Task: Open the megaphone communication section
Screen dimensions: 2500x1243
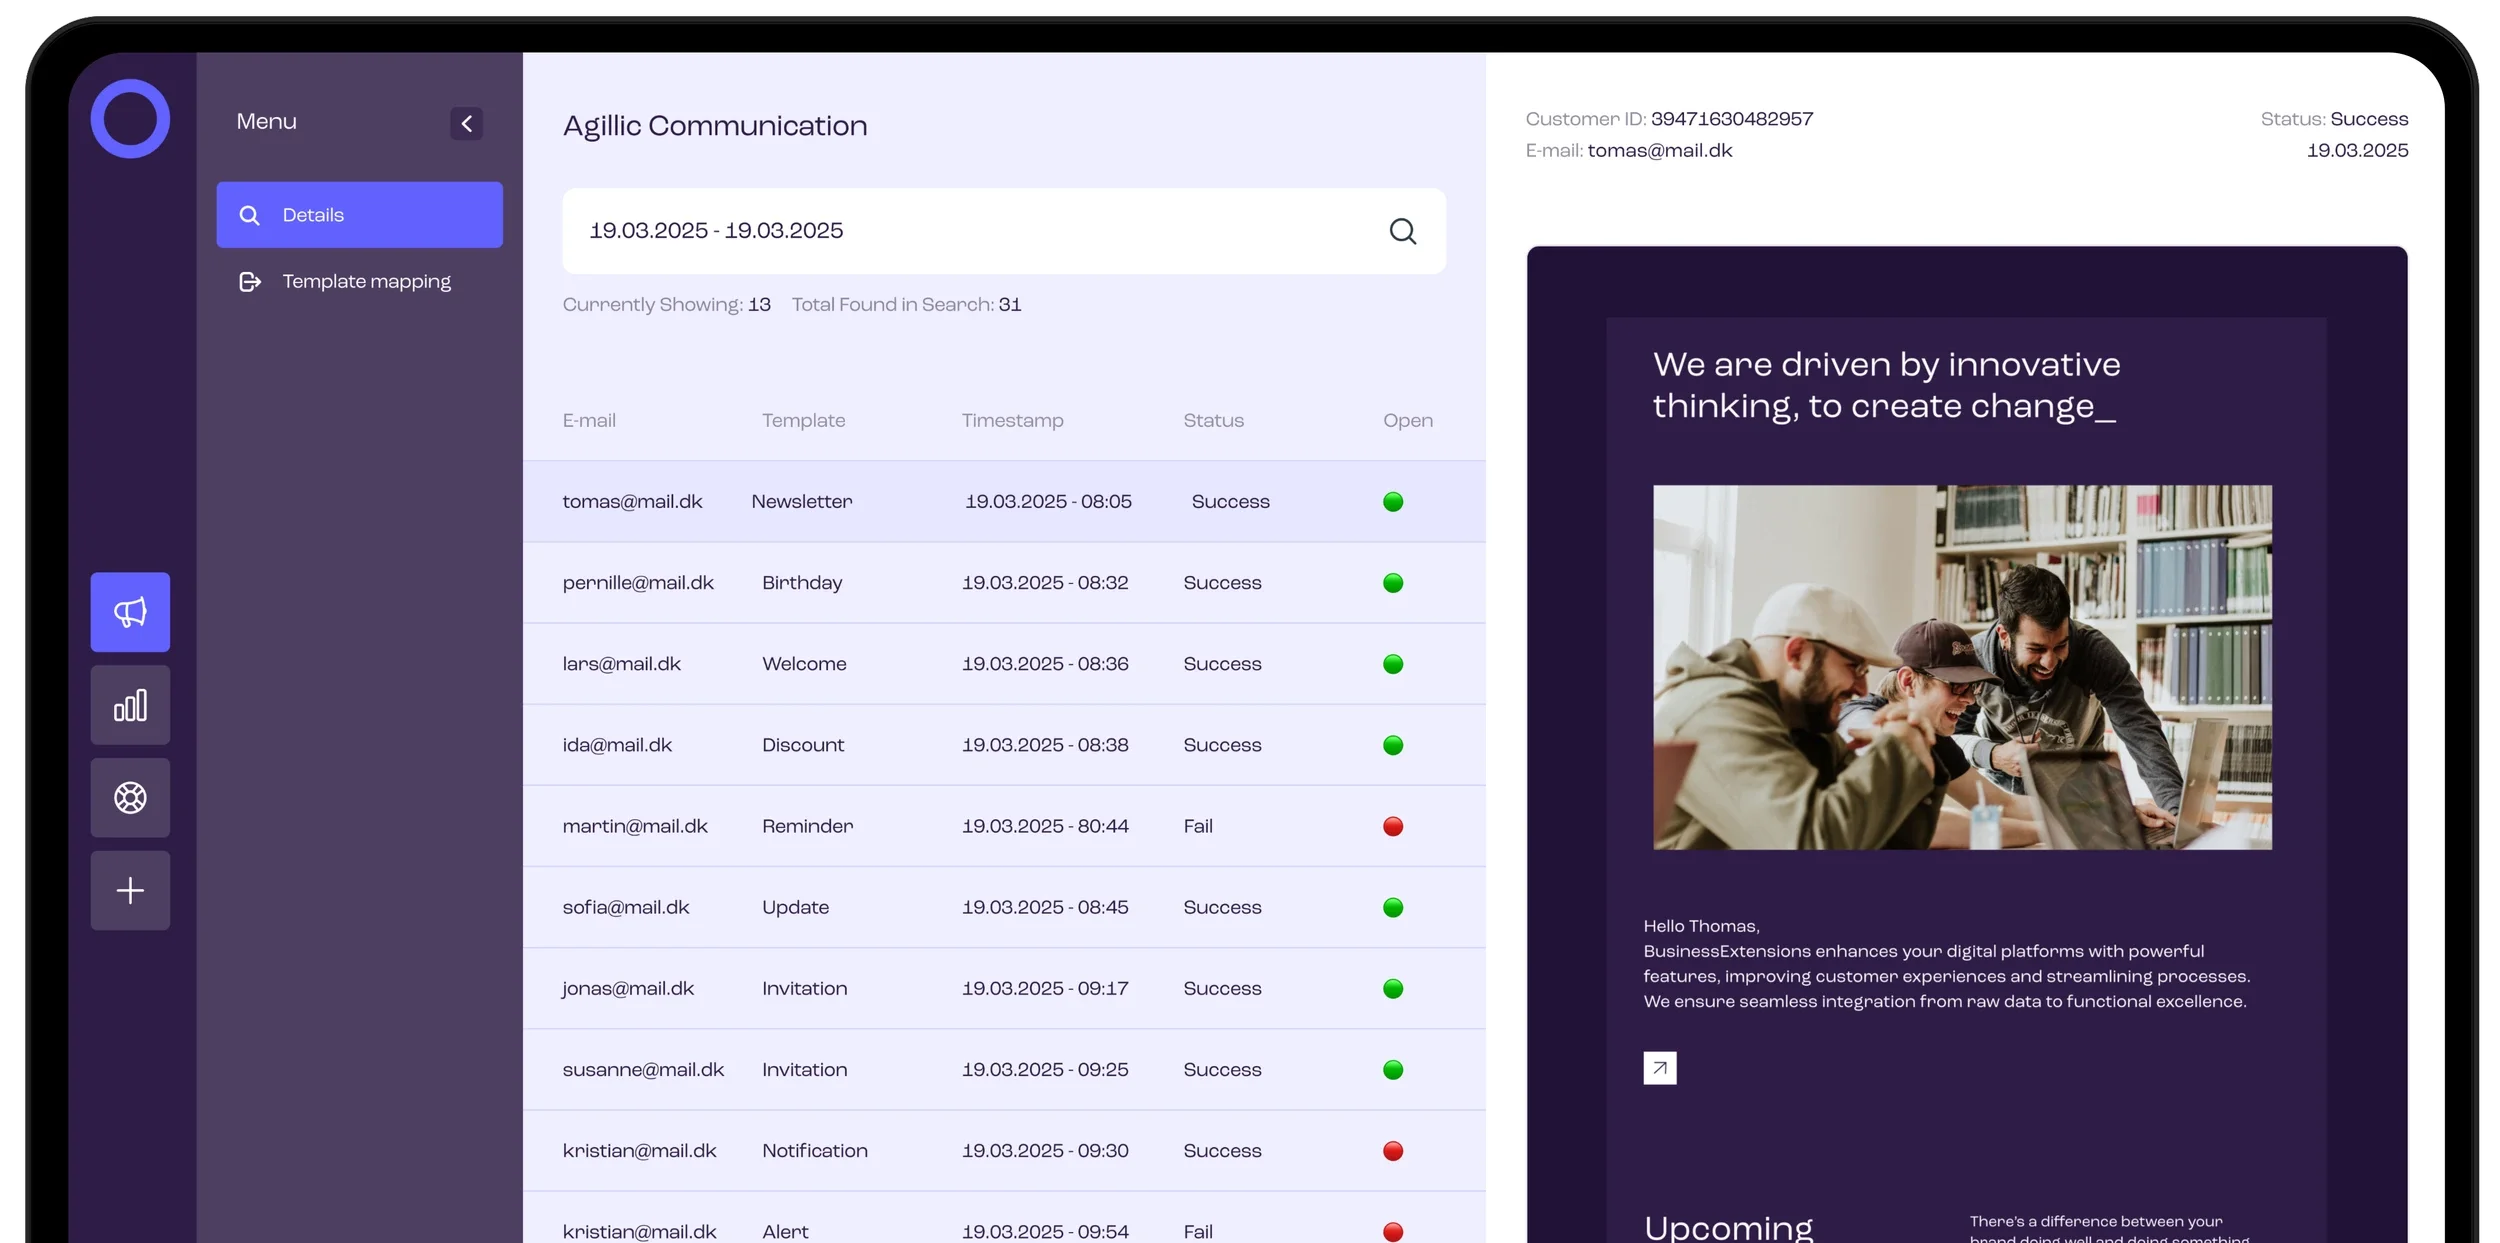Action: click(130, 612)
